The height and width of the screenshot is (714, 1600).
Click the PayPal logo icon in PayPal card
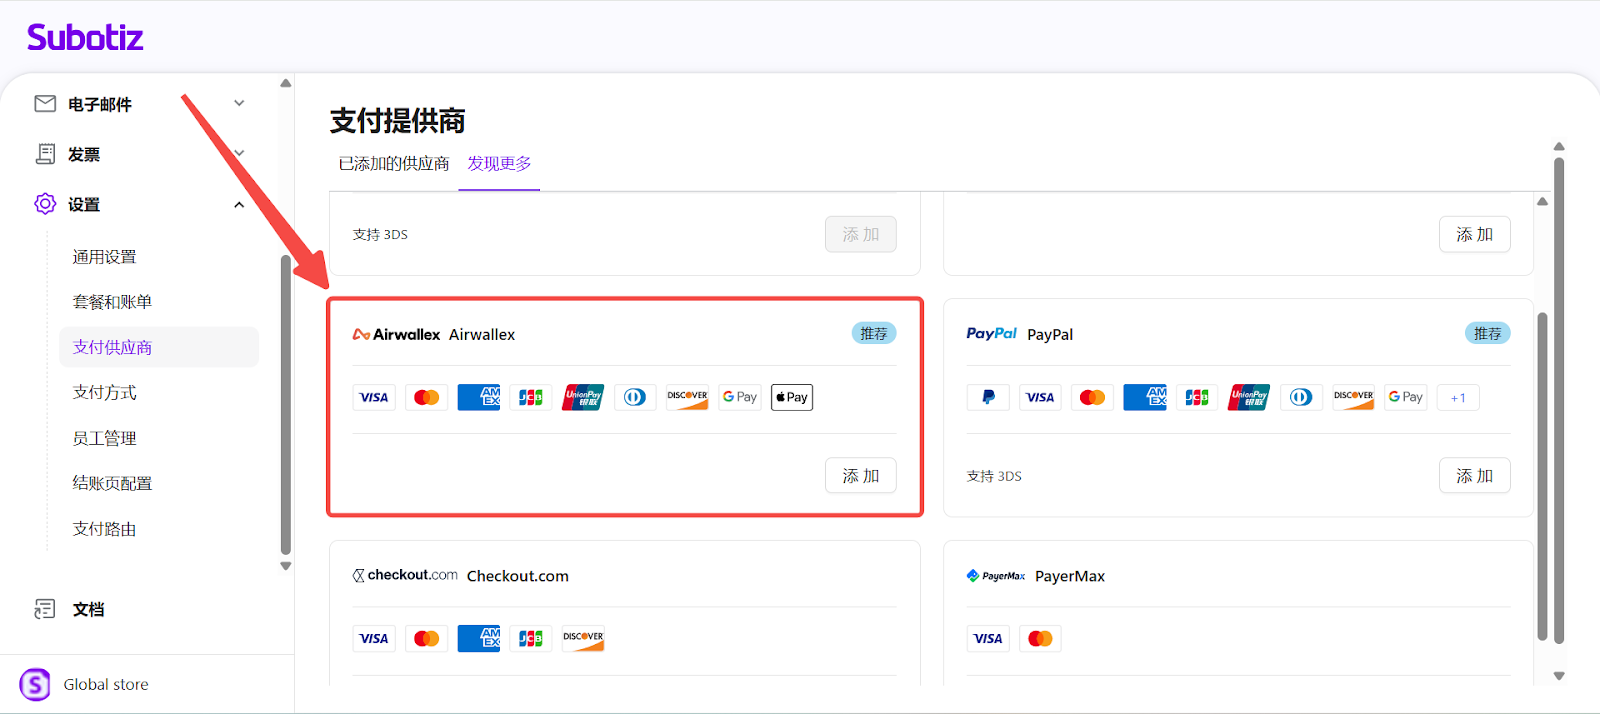click(x=988, y=397)
